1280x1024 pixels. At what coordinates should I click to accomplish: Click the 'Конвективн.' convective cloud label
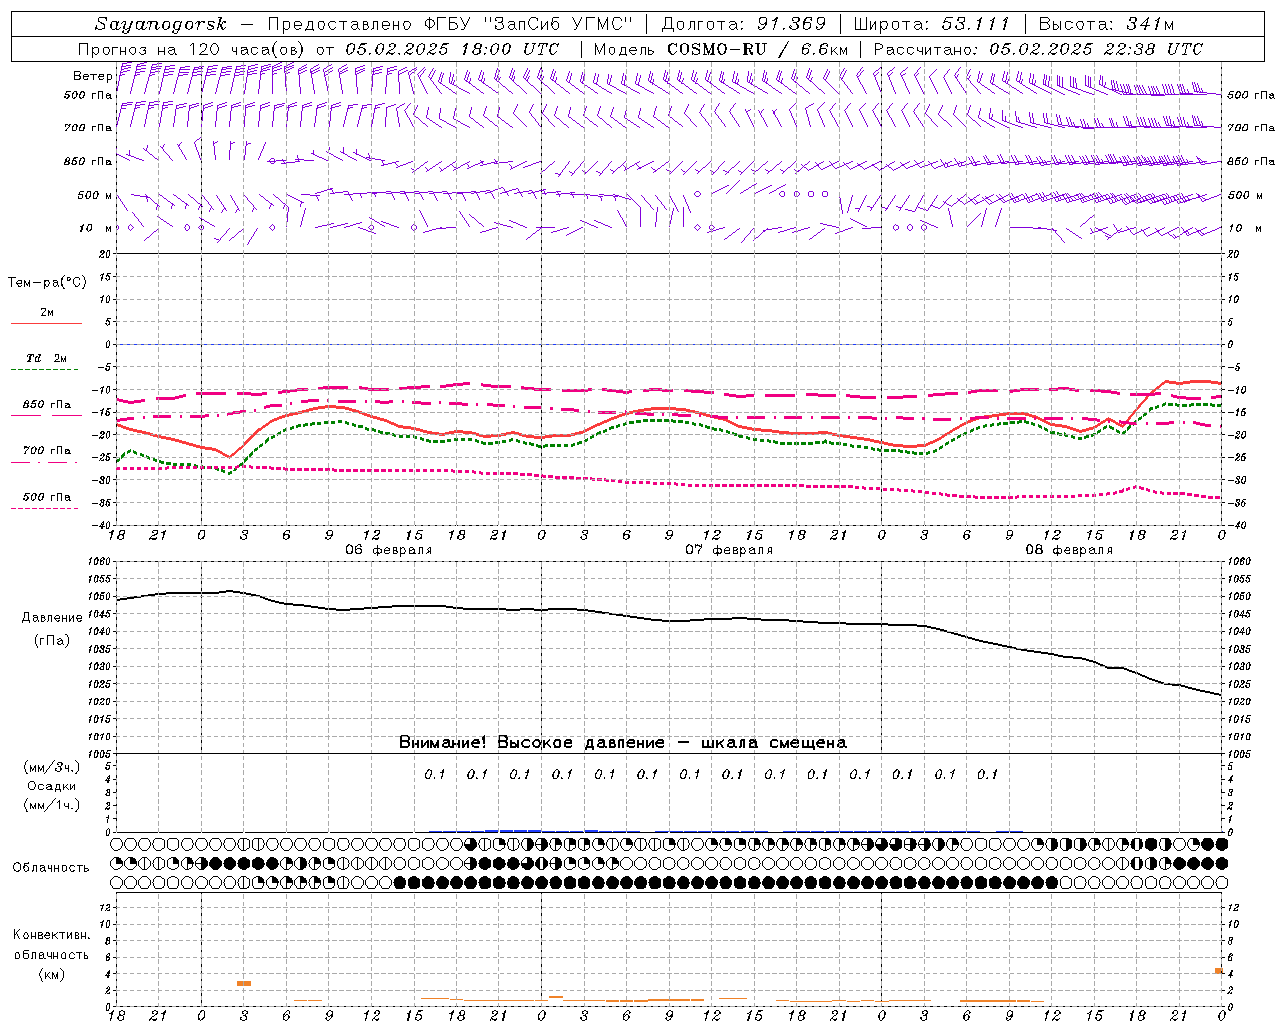51,935
